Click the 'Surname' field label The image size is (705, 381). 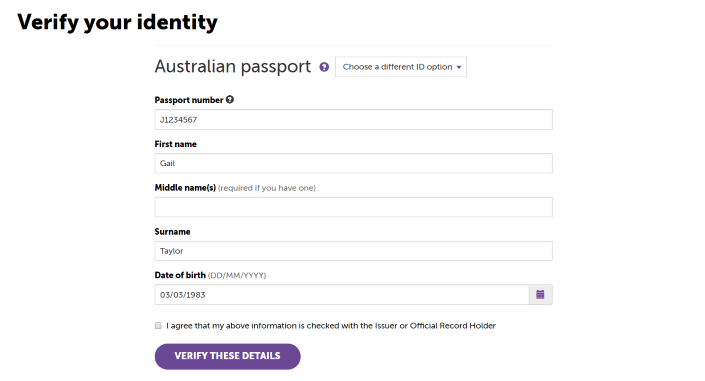(173, 232)
